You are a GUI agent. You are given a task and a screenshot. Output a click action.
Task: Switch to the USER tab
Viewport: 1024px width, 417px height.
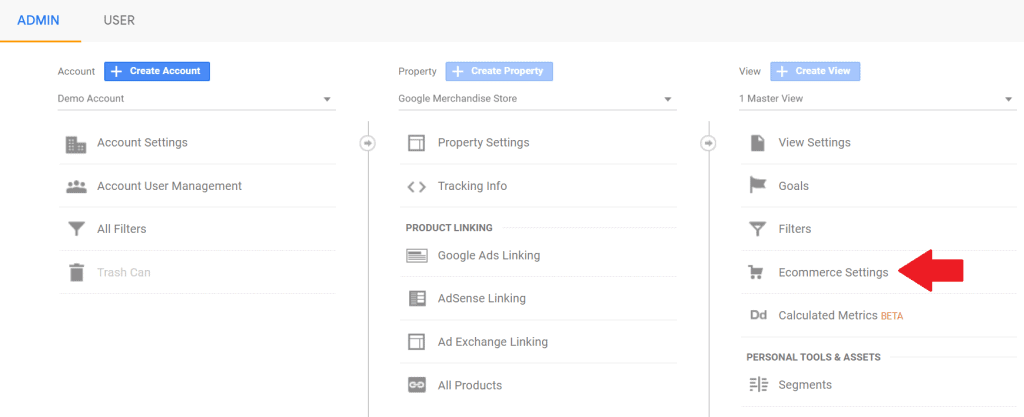click(x=119, y=20)
